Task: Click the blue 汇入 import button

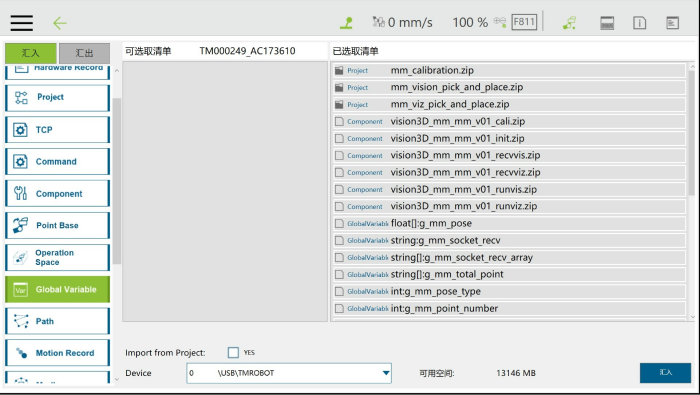Action: [665, 373]
